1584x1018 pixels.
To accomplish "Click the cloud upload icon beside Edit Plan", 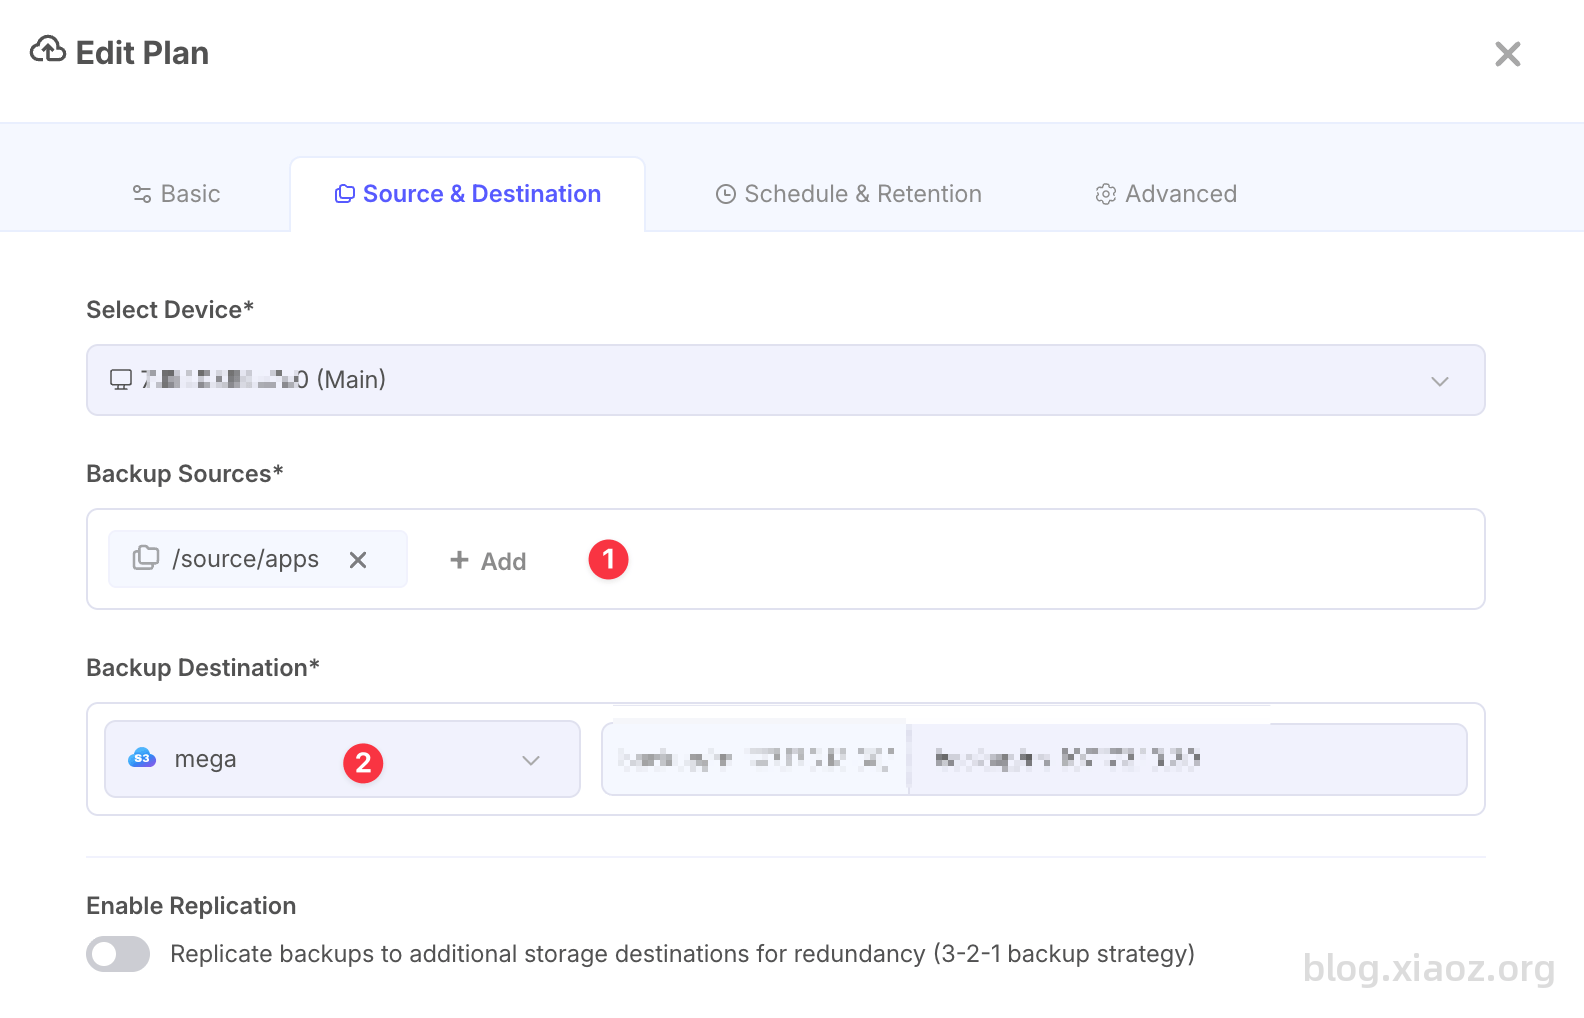I will [x=48, y=50].
